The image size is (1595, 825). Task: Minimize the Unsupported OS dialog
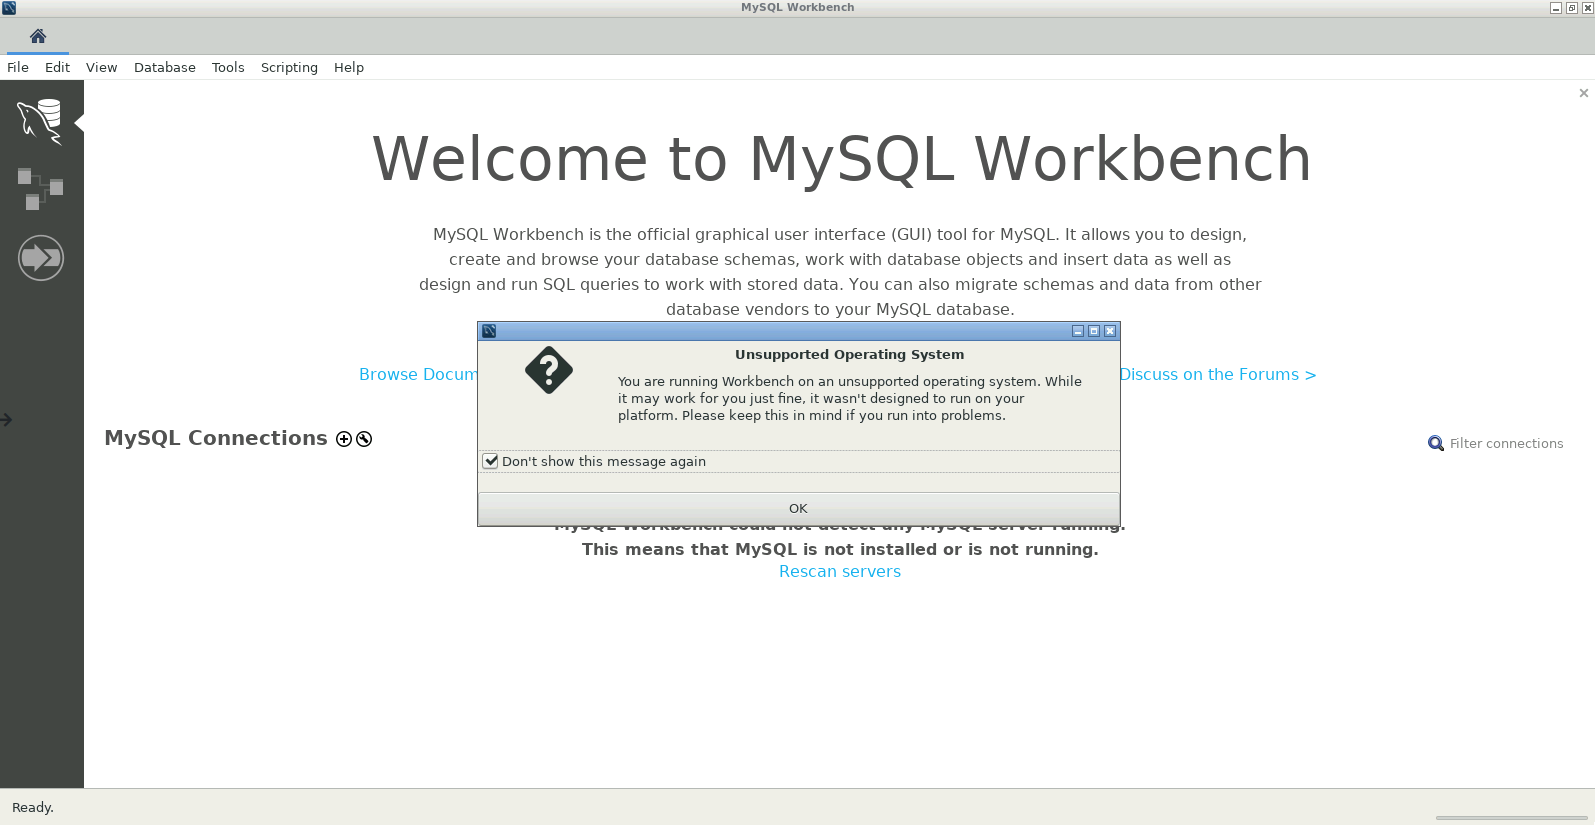click(x=1078, y=331)
